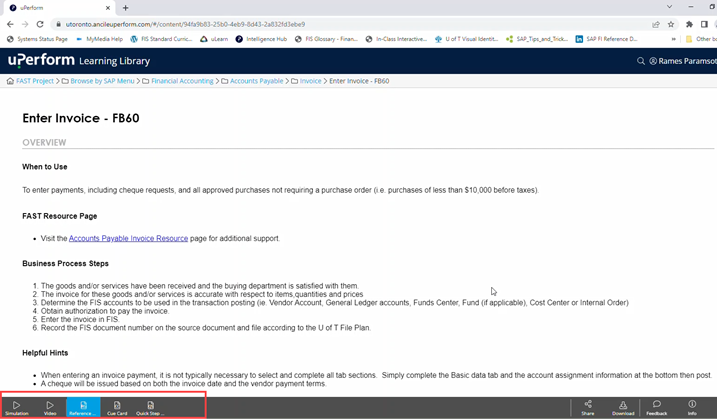
Task: Click step 'Obtain authorization to pay the invoice'
Action: point(105,311)
